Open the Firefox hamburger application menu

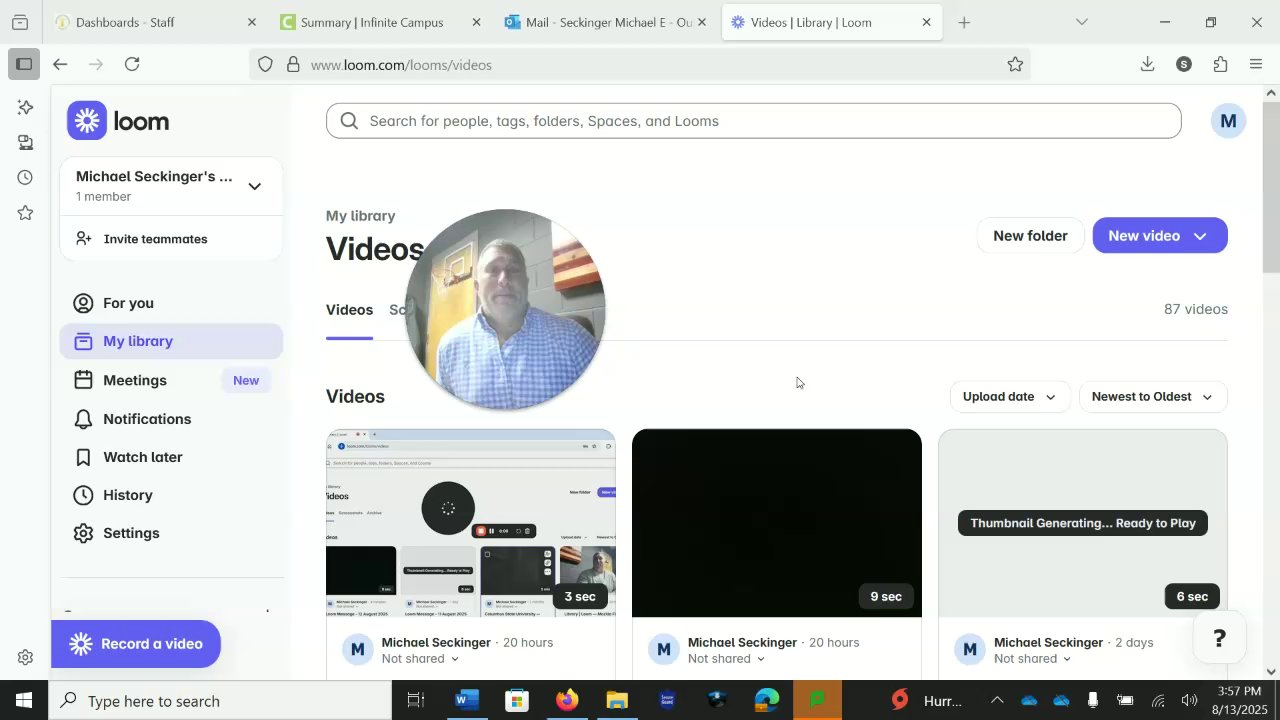coord(1256,64)
